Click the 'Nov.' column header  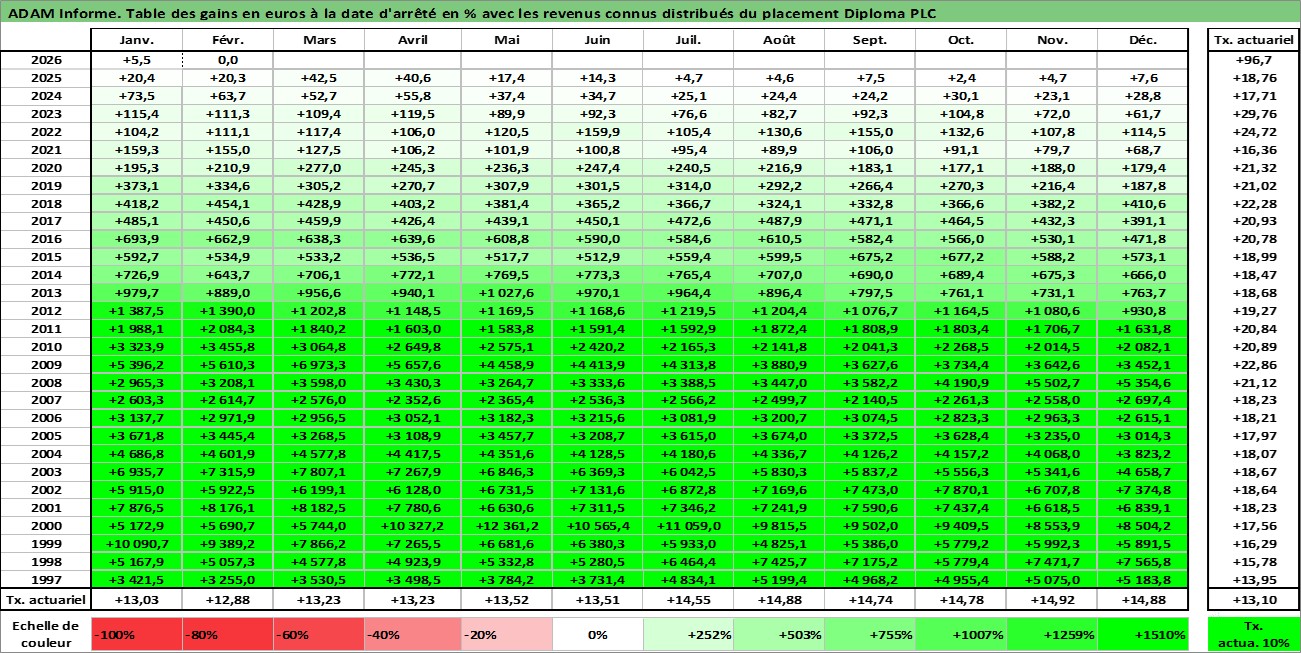pyautogui.click(x=1052, y=40)
